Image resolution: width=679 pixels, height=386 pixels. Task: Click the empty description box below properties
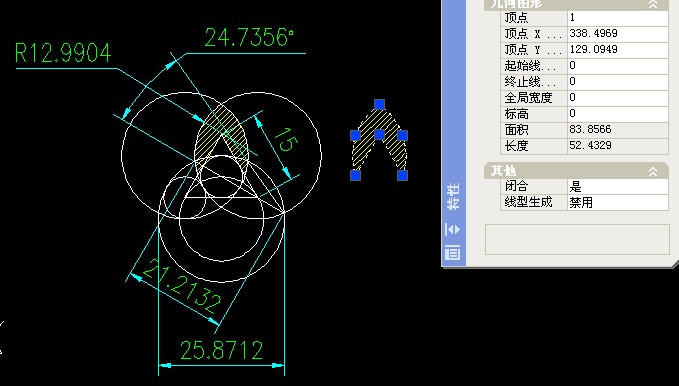click(577, 240)
